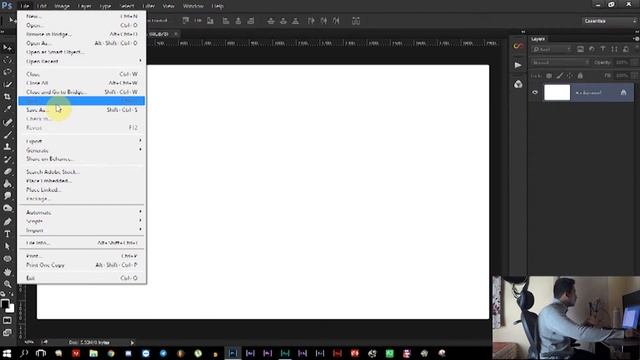Open the Layers panel options menu icon
This screenshot has width=640, height=360.
(x=636, y=39)
